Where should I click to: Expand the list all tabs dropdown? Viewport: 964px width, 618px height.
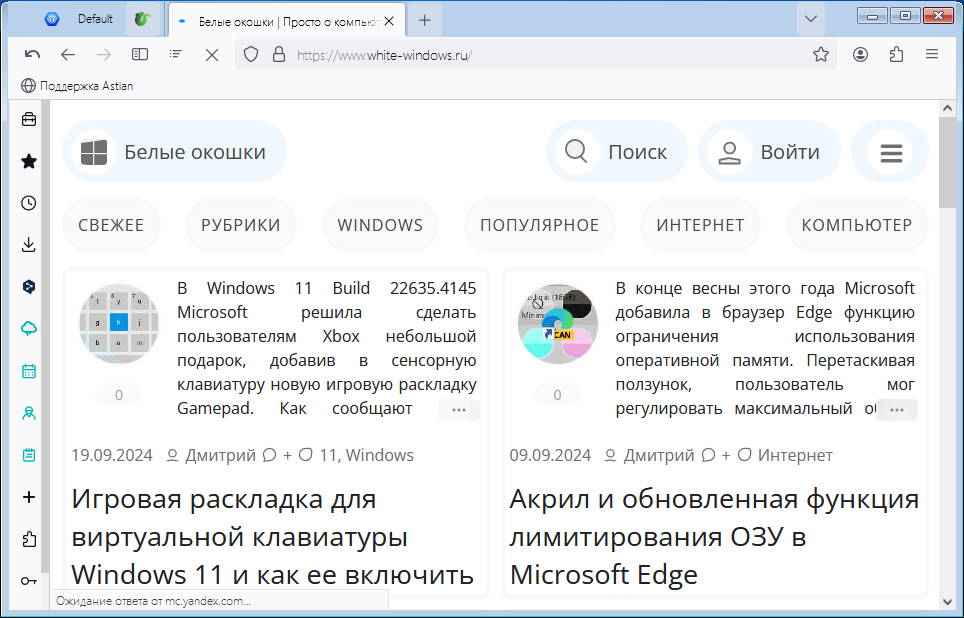coord(811,19)
